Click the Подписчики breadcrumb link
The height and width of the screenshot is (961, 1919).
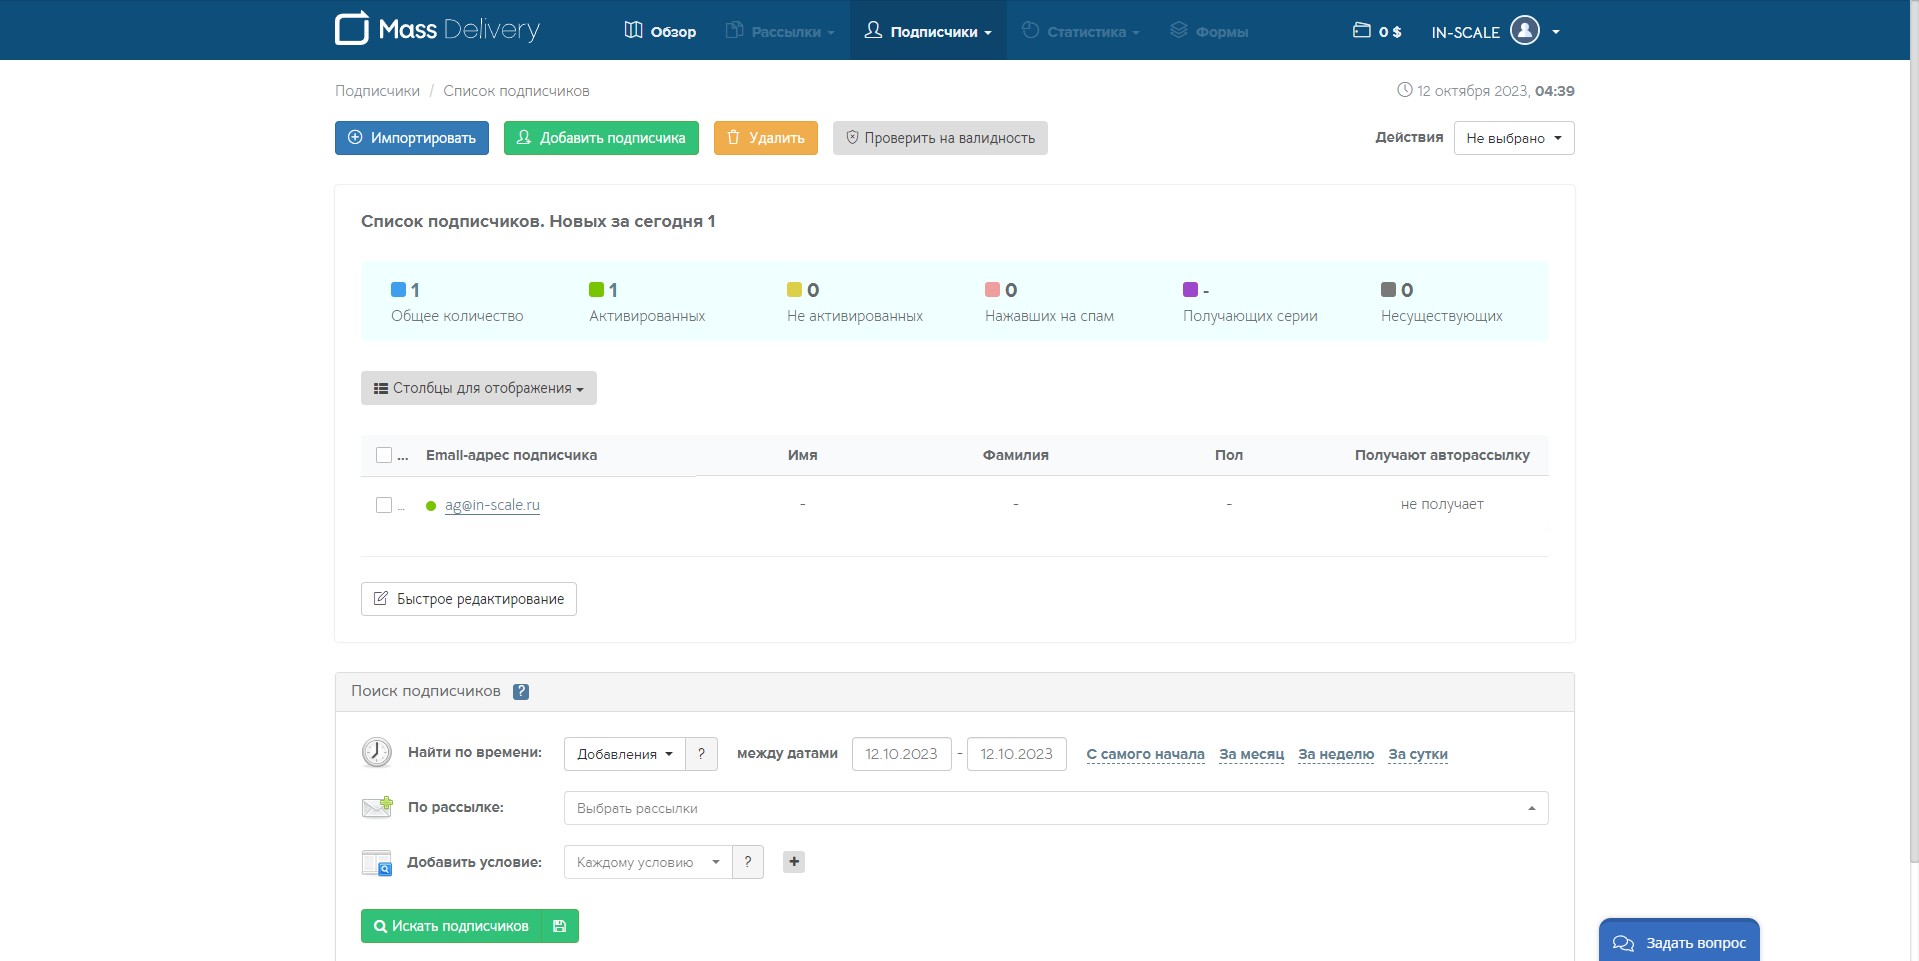tap(377, 91)
